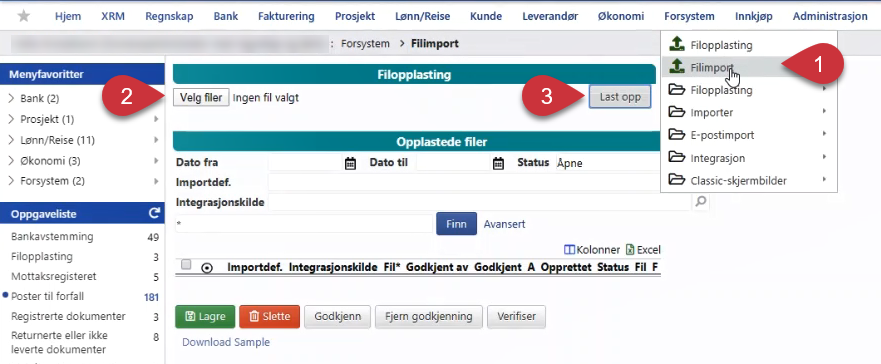881x364 pixels.
Task: Click the Dato til input field
Action: click(453, 163)
